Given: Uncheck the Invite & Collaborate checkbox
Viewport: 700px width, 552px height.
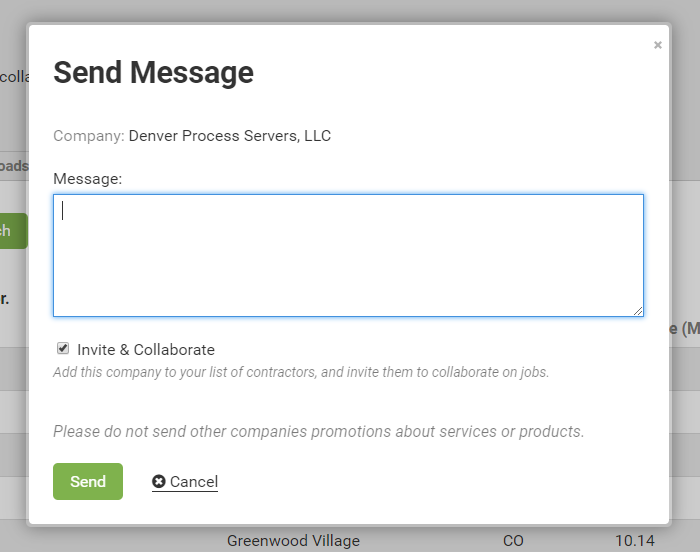Looking at the screenshot, I should (x=63, y=349).
